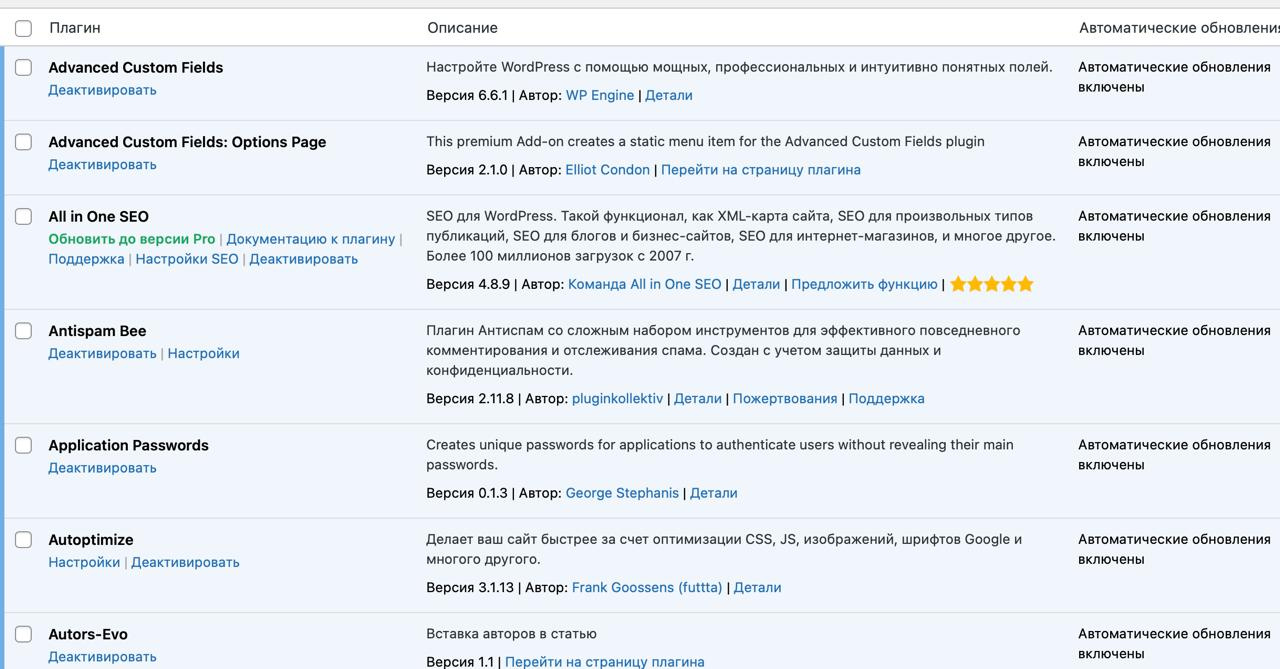Click Пожертвования link for Antispam Bee
Image resolution: width=1280 pixels, height=669 pixels.
[x=784, y=399]
